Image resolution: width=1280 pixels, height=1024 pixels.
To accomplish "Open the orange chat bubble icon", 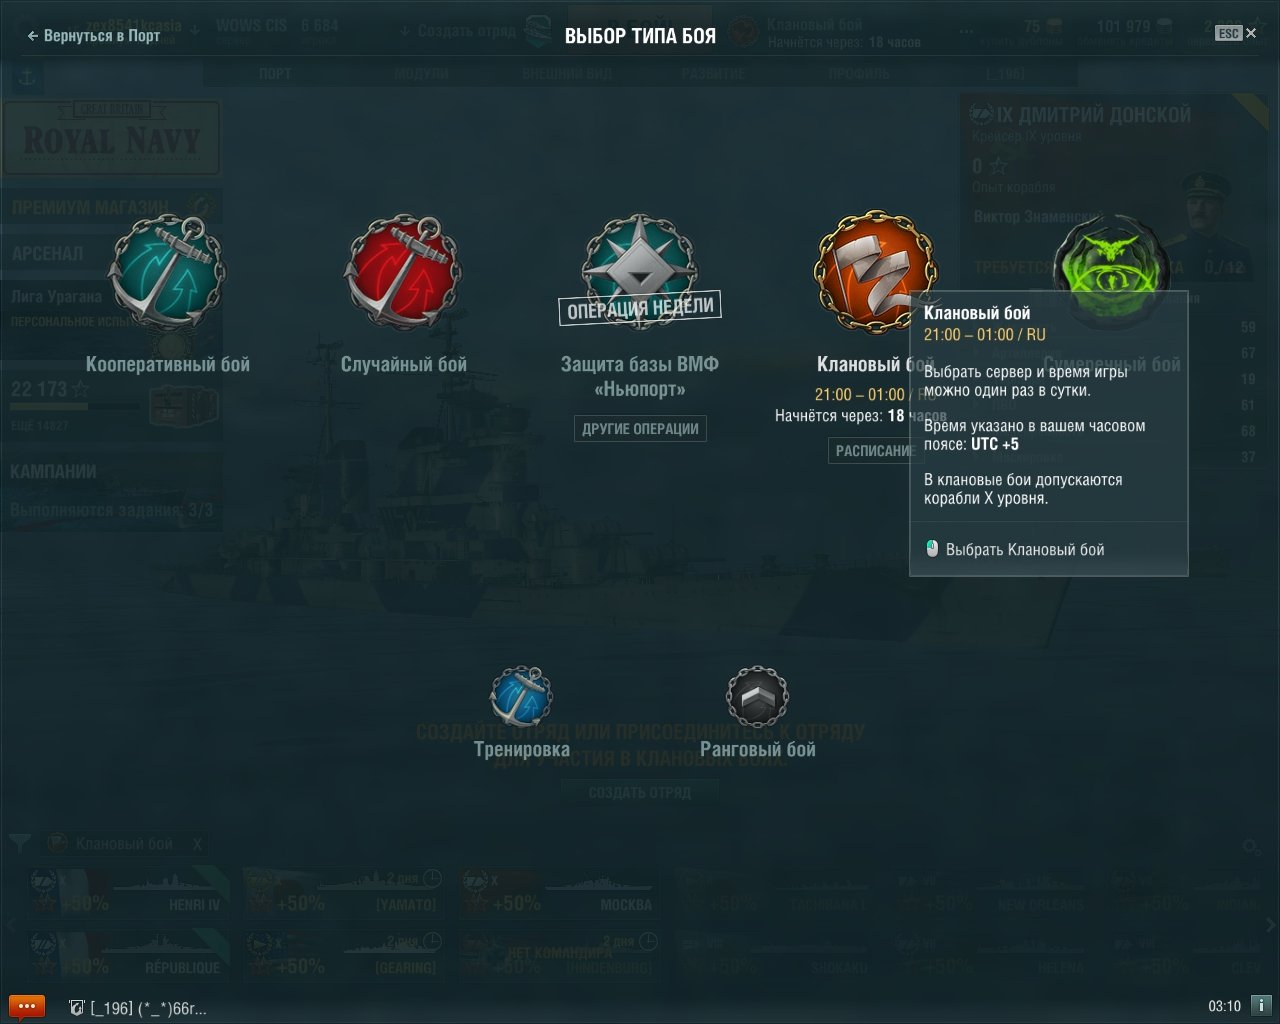I will 26,1006.
